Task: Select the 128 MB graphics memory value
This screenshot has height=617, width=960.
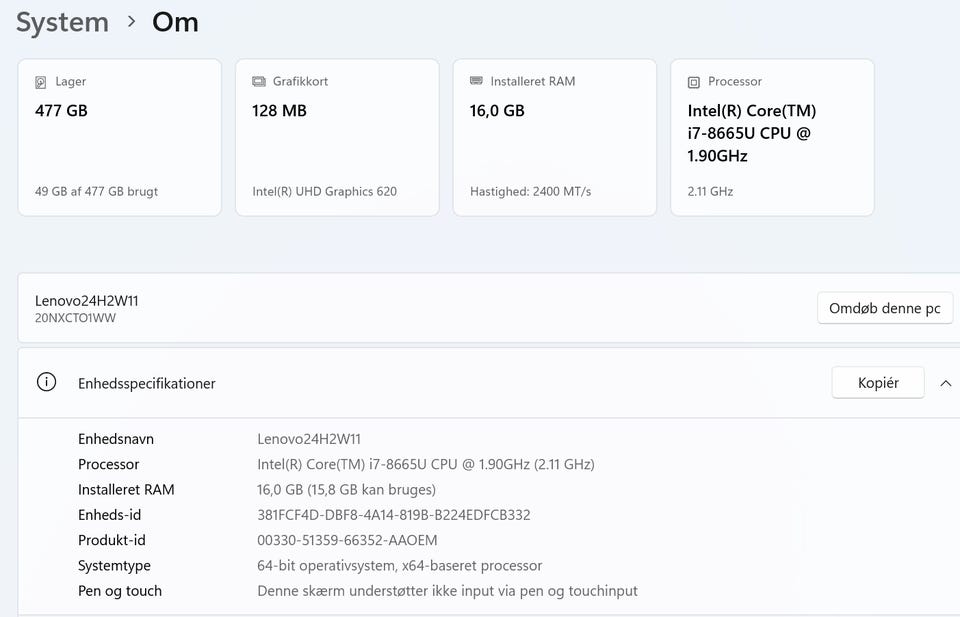Action: (x=279, y=111)
